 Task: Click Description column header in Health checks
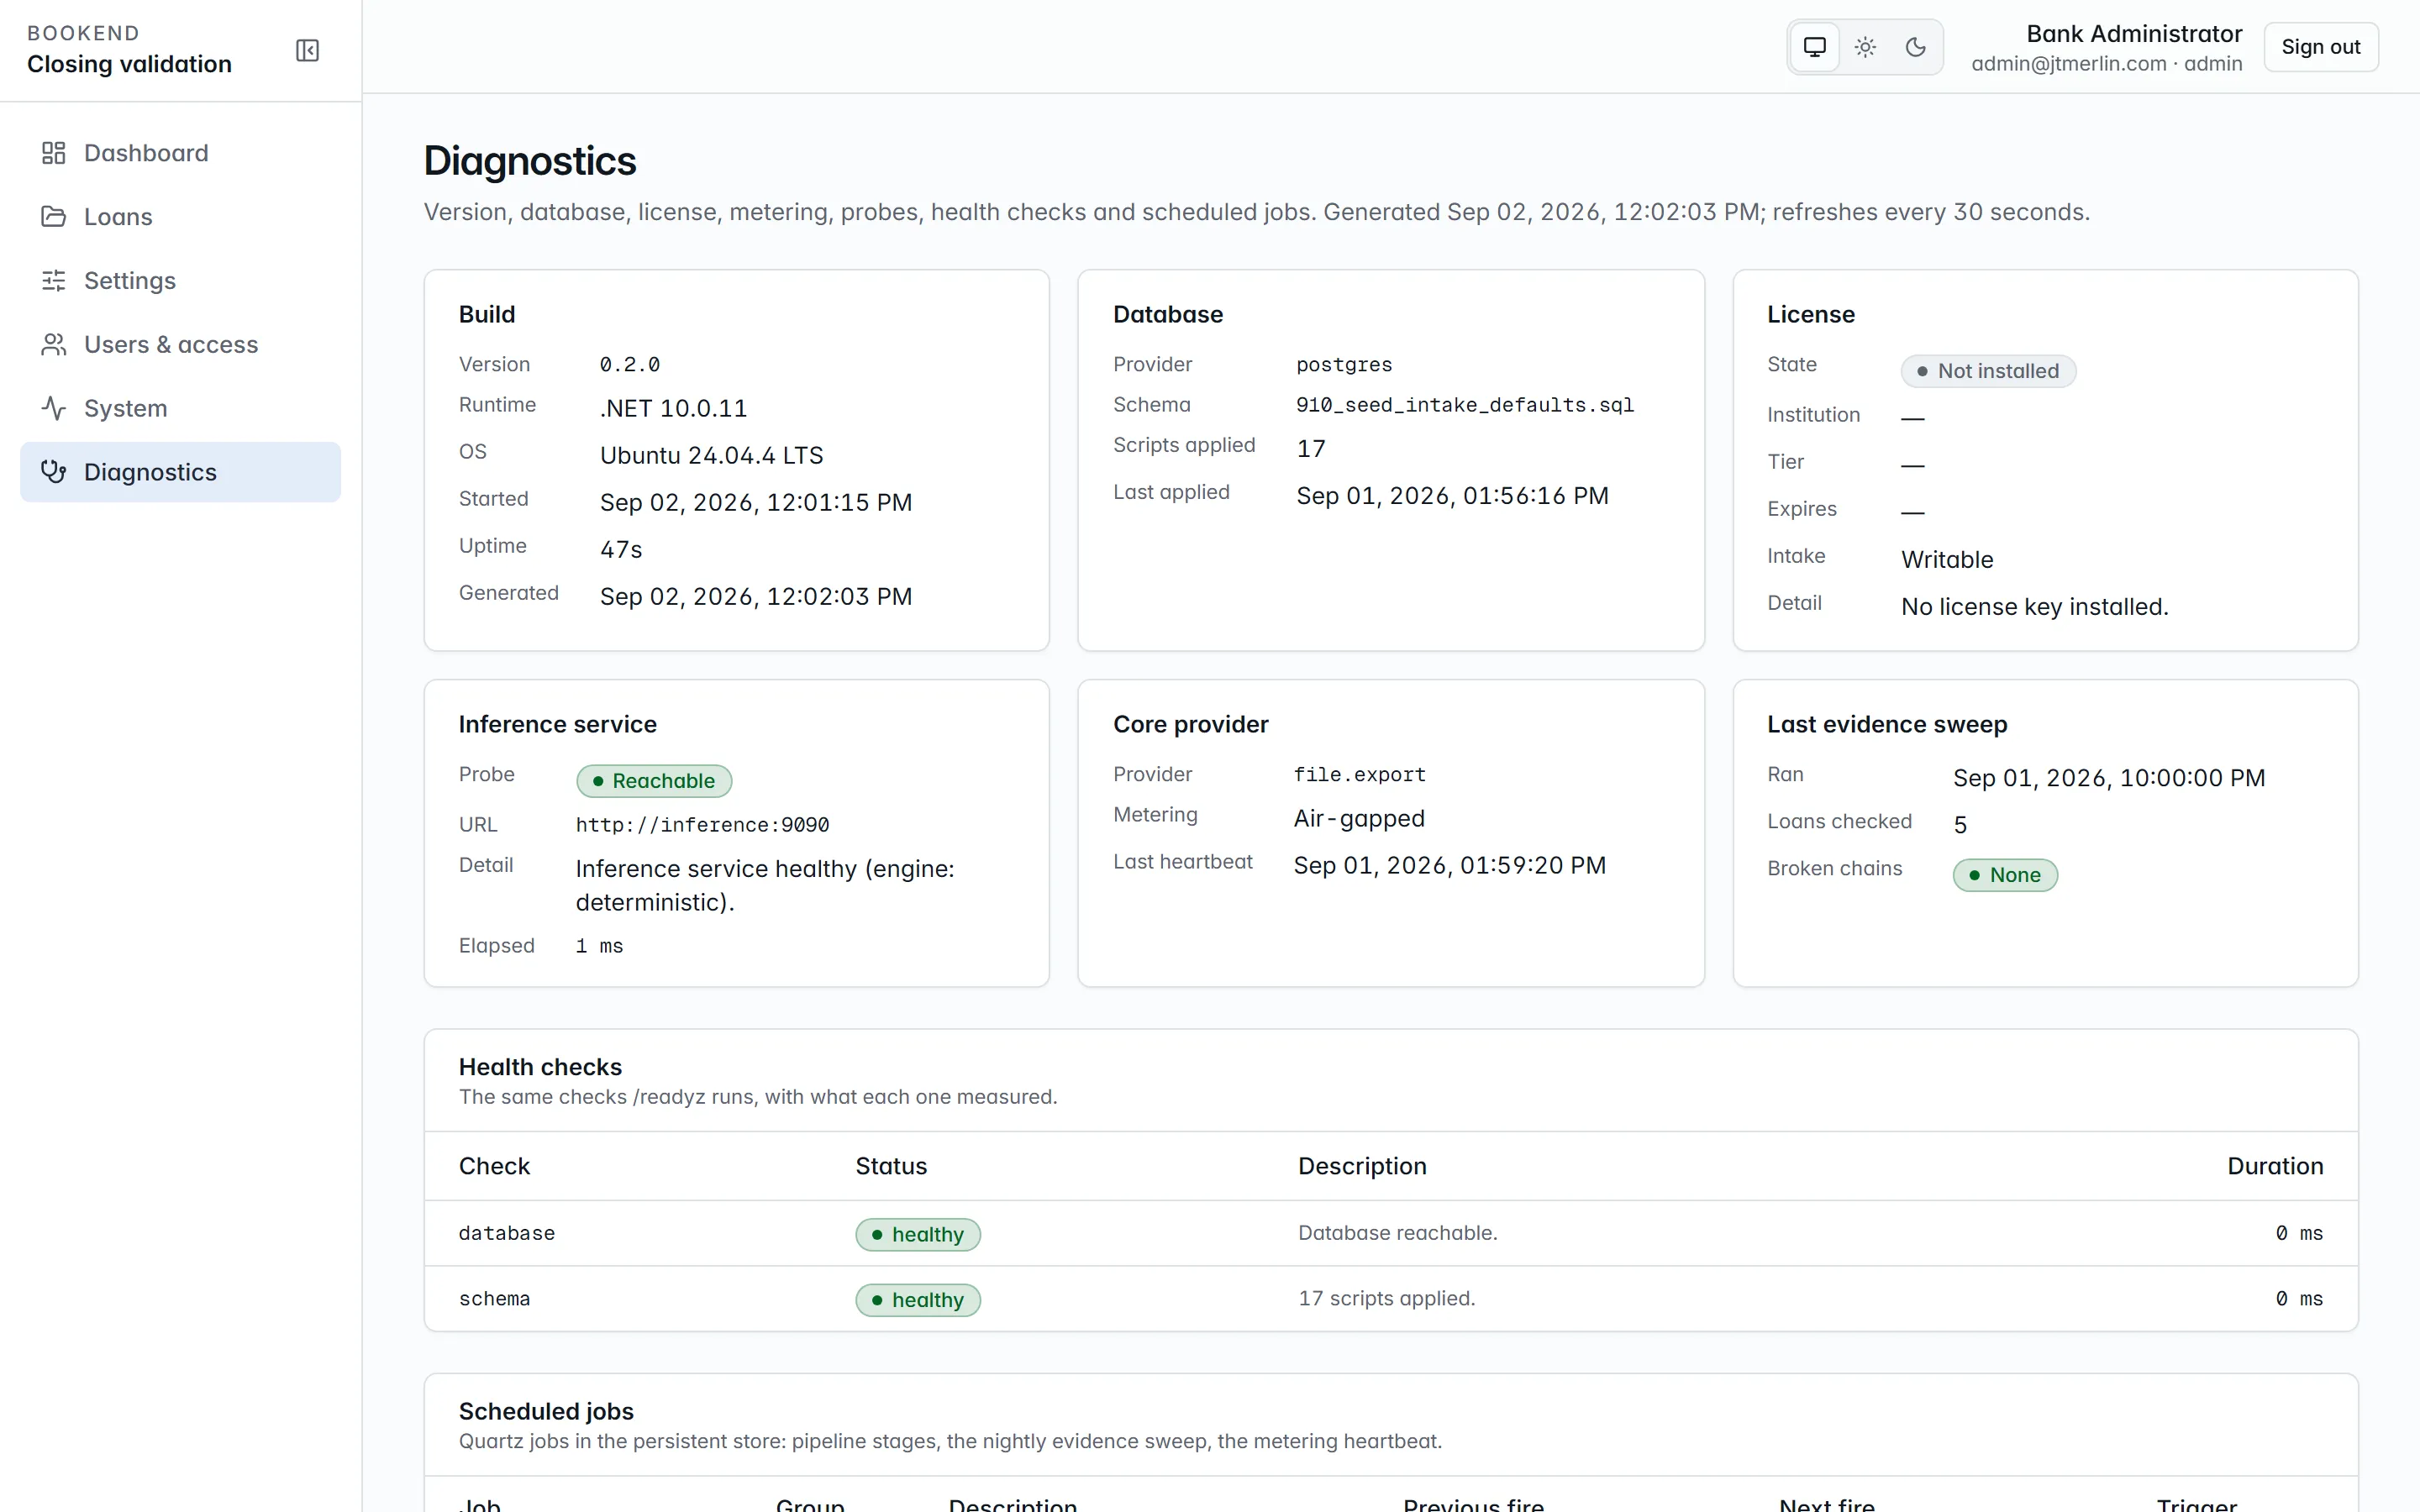click(1362, 1166)
